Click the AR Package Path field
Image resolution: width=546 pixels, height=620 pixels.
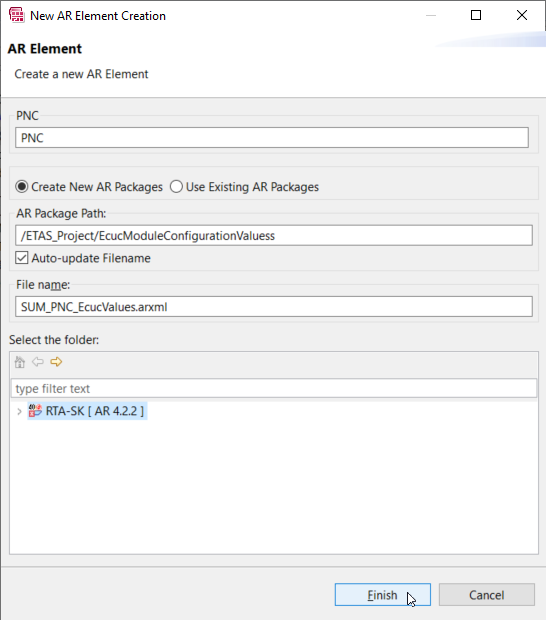click(x=274, y=235)
